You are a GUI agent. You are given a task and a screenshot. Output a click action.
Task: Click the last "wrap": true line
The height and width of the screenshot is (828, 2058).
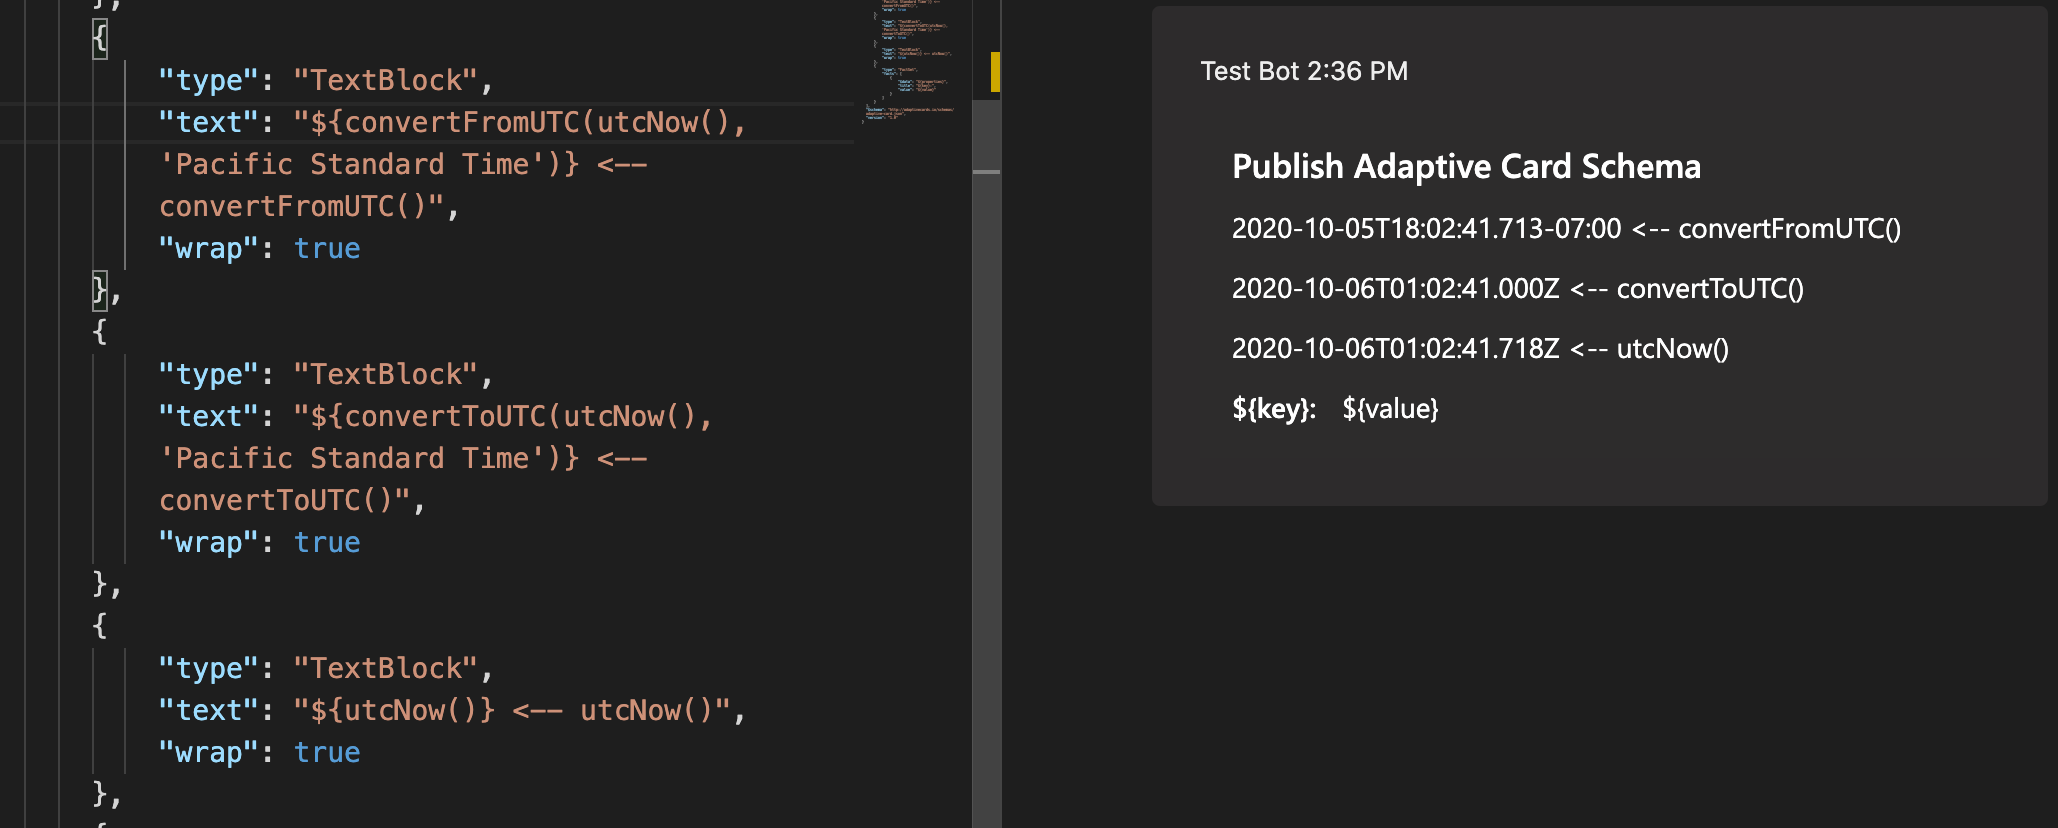click(x=259, y=752)
